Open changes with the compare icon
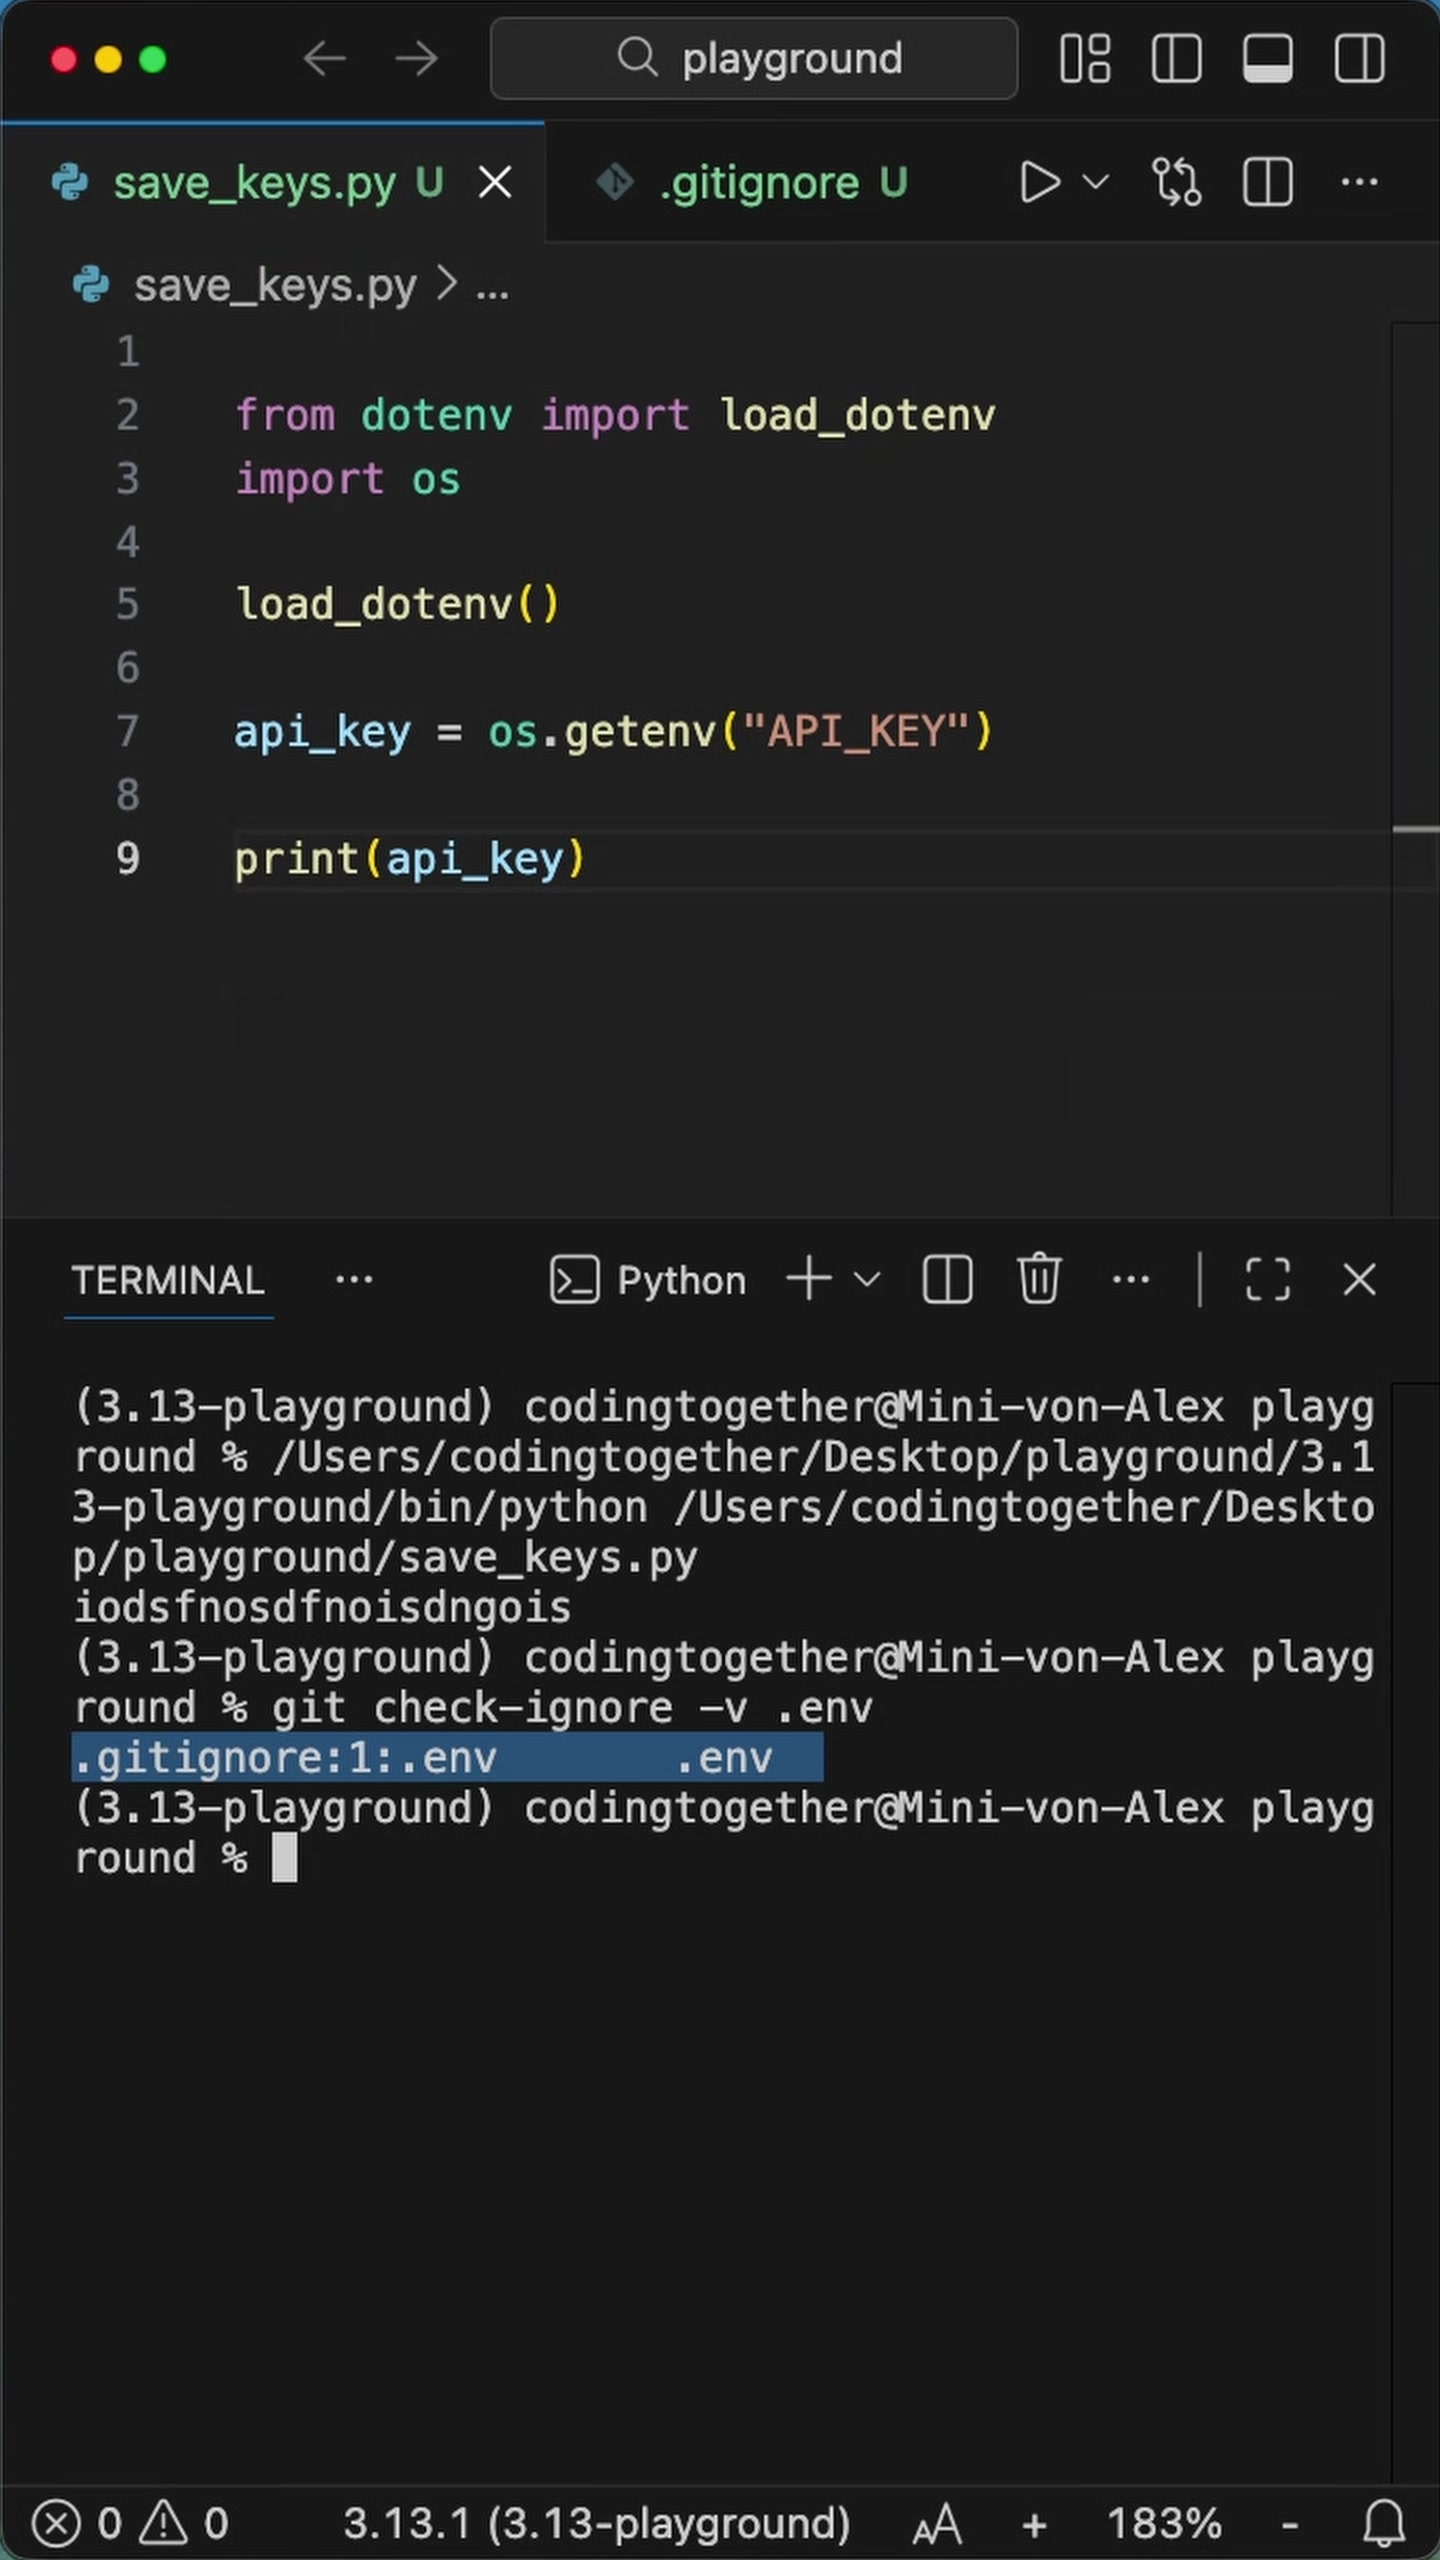The height and width of the screenshot is (2560, 1440). (x=1176, y=182)
